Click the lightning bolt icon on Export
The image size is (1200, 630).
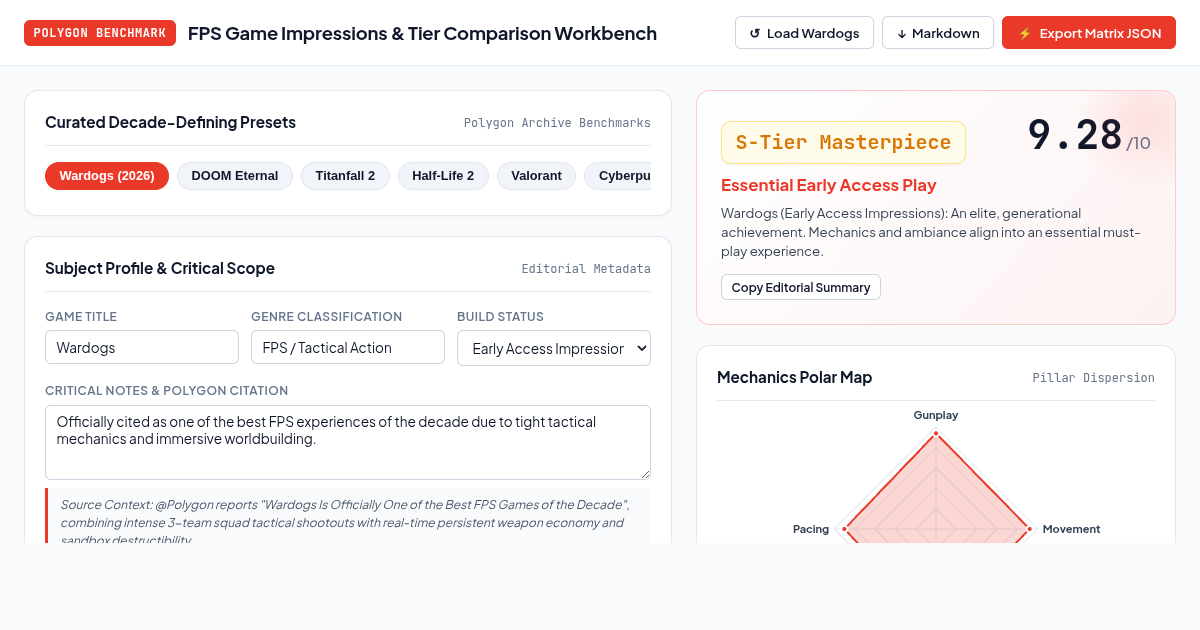(x=1025, y=33)
